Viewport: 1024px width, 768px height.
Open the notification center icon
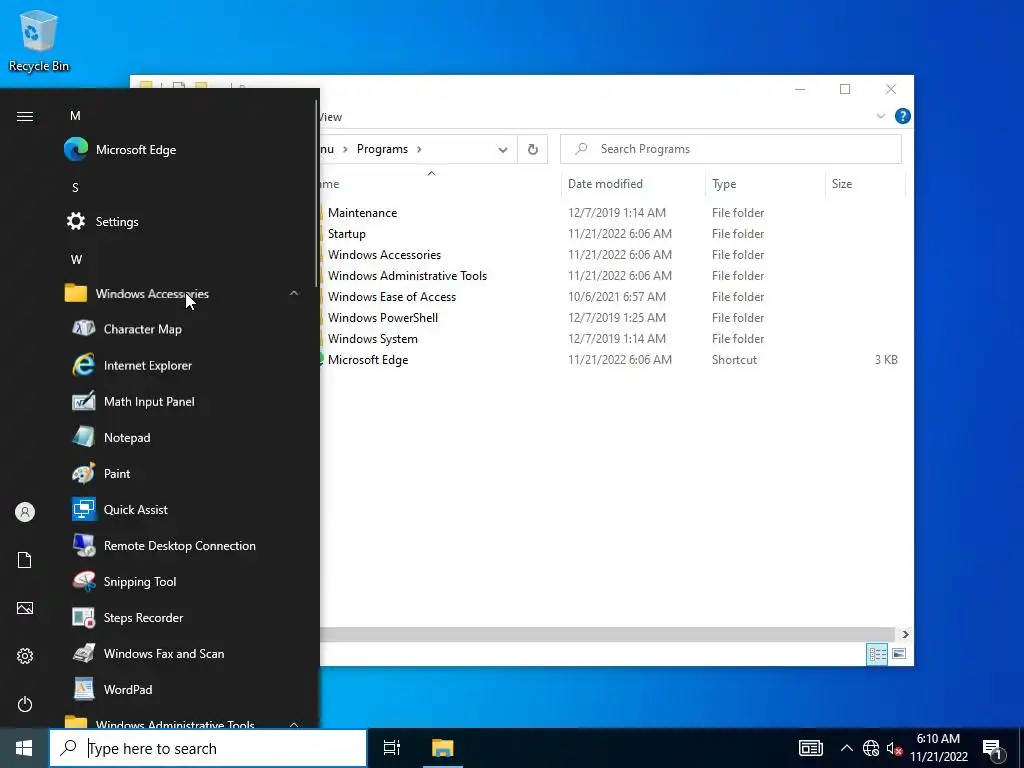click(x=993, y=749)
